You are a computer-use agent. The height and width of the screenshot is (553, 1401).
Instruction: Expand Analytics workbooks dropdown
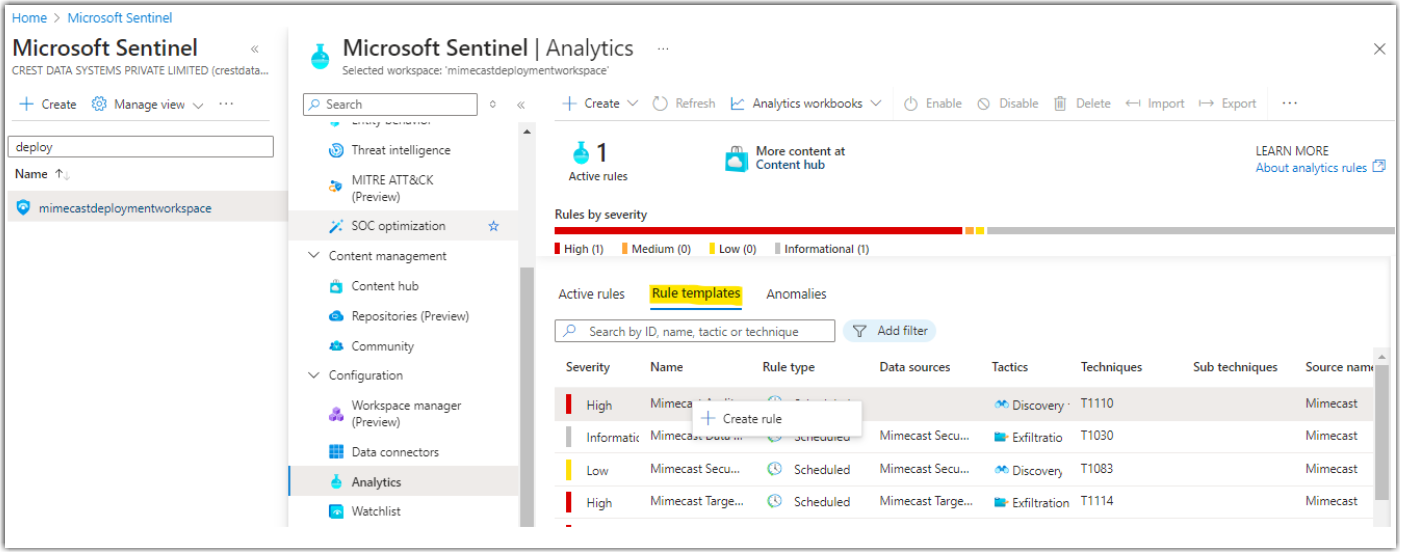[806, 103]
